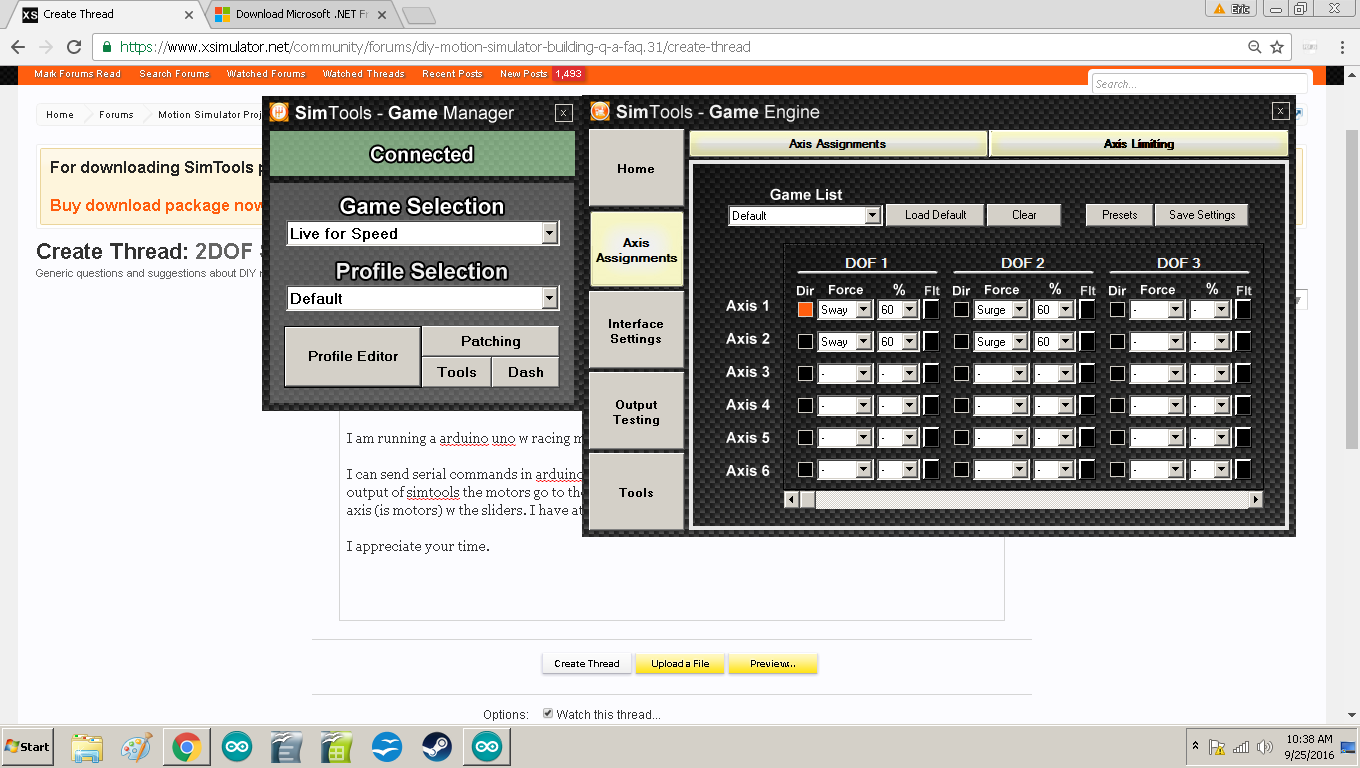The height and width of the screenshot is (768, 1360).
Task: Expand the Game List dropdown
Action: (872, 215)
